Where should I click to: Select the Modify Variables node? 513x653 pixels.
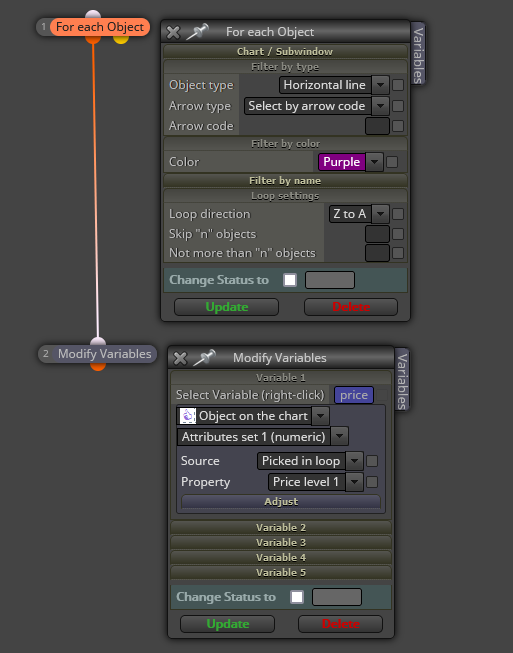pyautogui.click(x=105, y=354)
